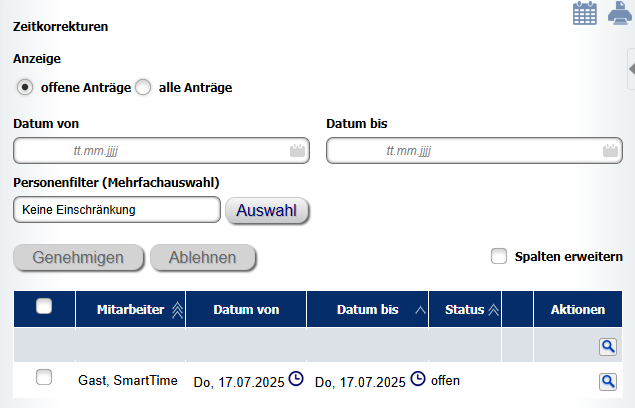The image size is (635, 408).
Task: Sort table by Mitarbeiter column arrows
Action: click(177, 310)
